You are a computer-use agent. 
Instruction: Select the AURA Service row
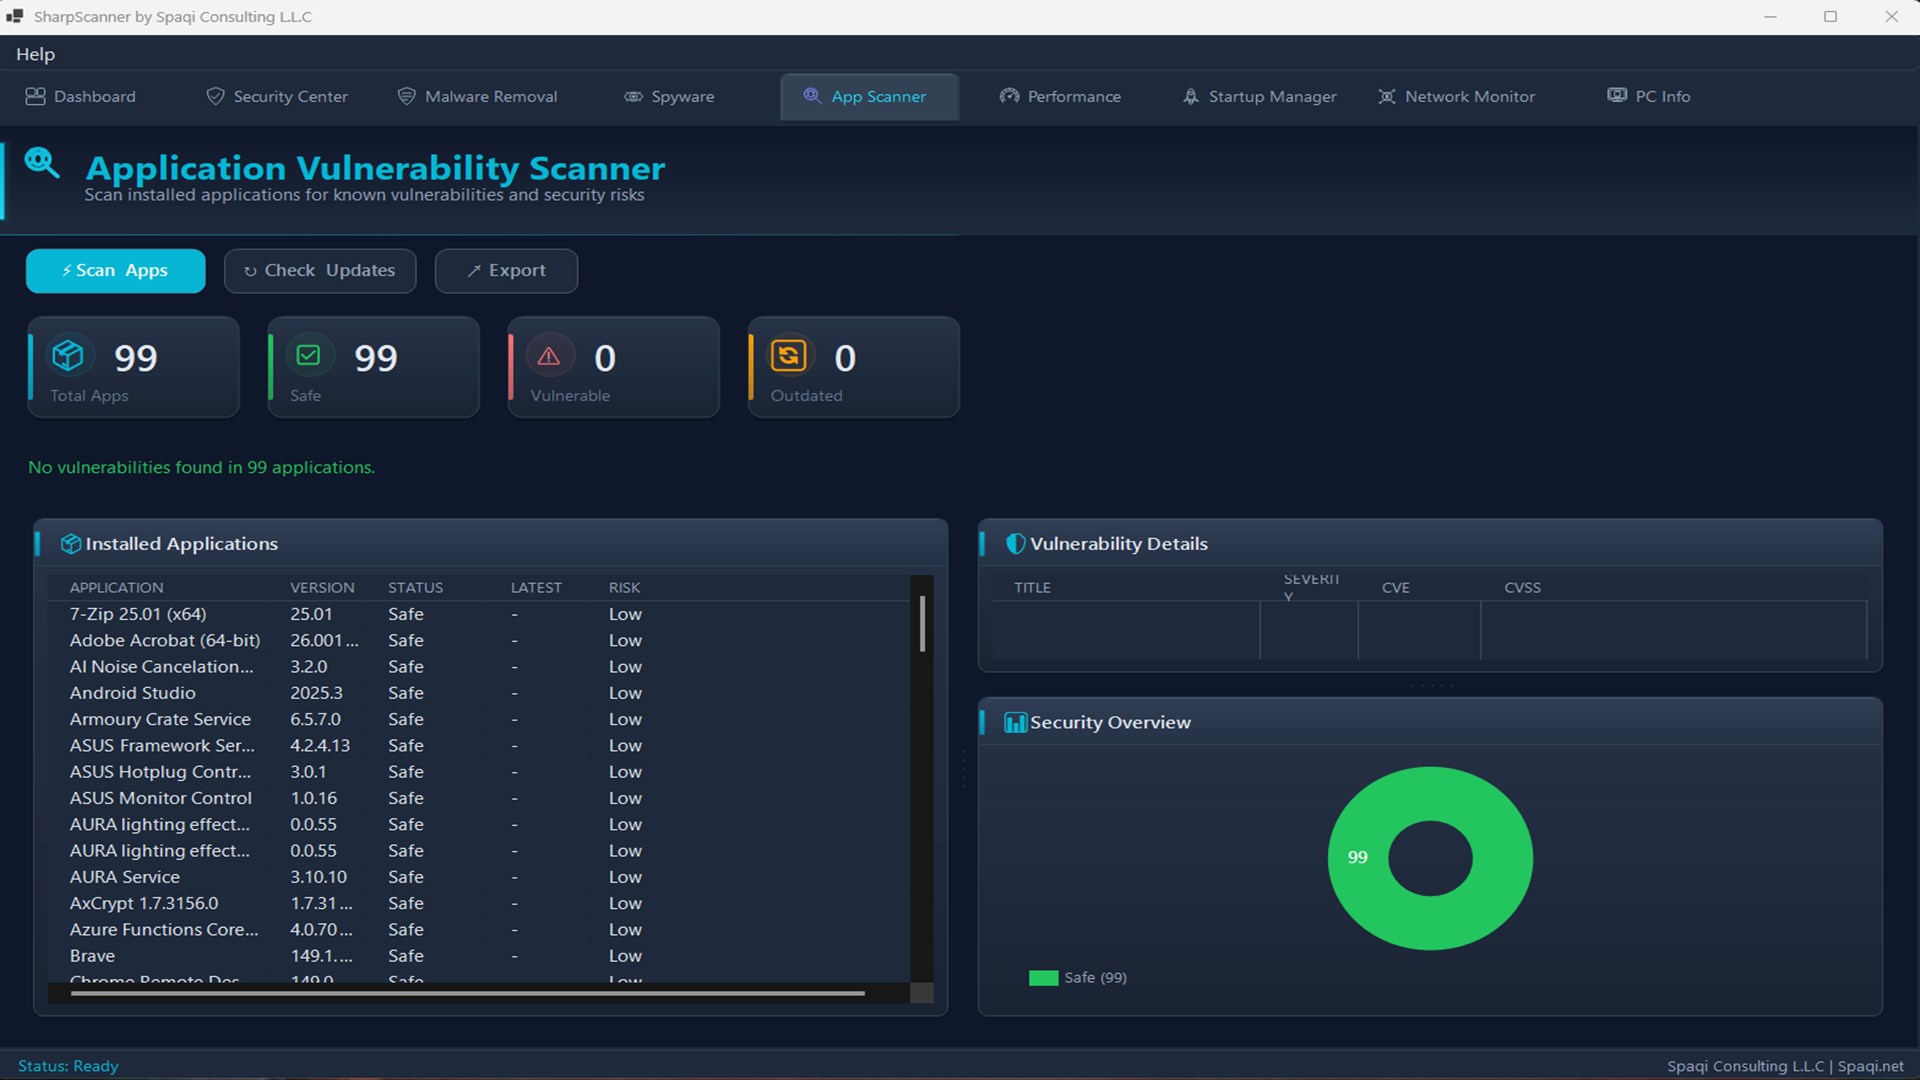pyautogui.click(x=480, y=877)
